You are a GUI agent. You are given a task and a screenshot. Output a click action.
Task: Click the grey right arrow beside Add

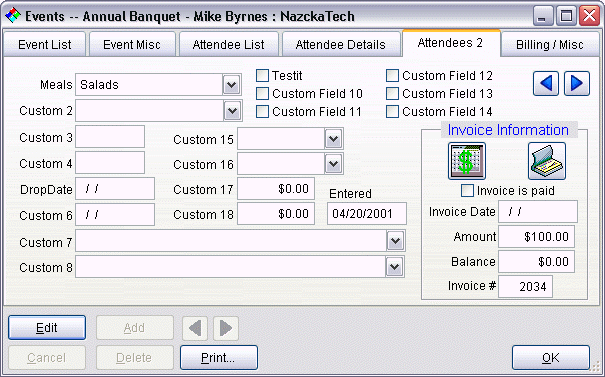point(226,328)
